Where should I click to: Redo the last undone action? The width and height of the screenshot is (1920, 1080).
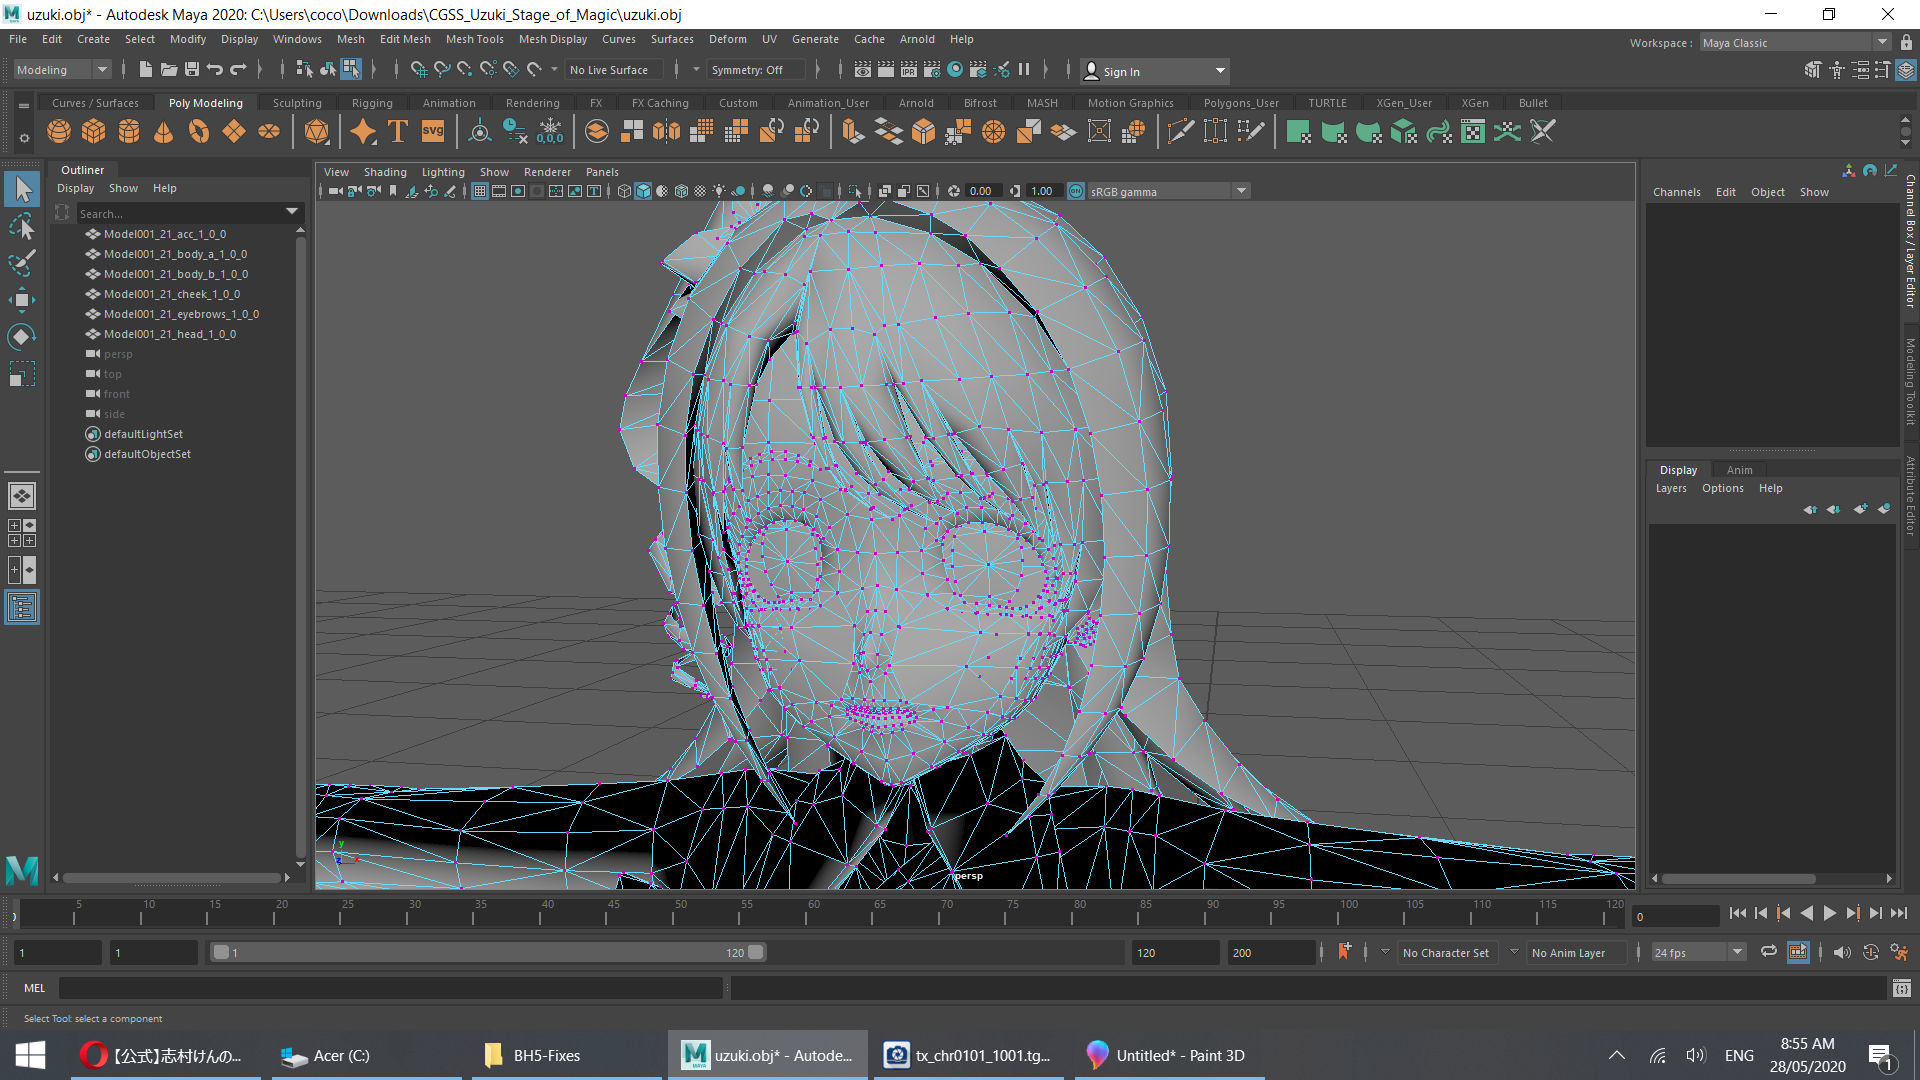[238, 70]
